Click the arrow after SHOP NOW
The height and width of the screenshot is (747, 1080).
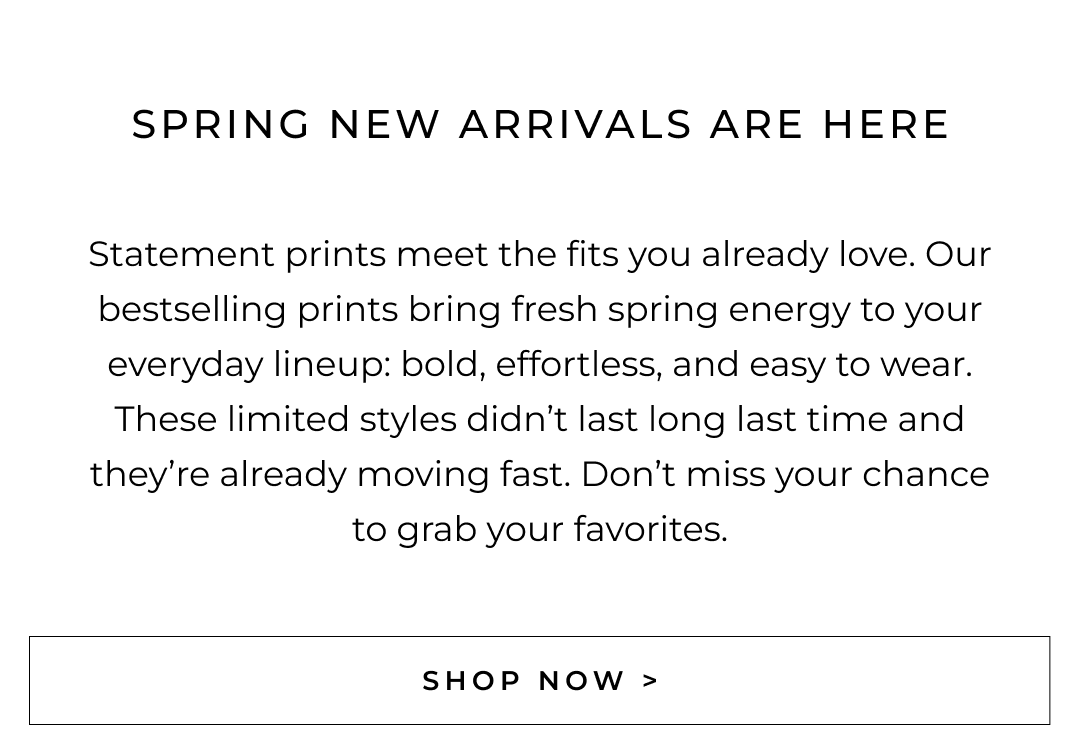(651, 681)
